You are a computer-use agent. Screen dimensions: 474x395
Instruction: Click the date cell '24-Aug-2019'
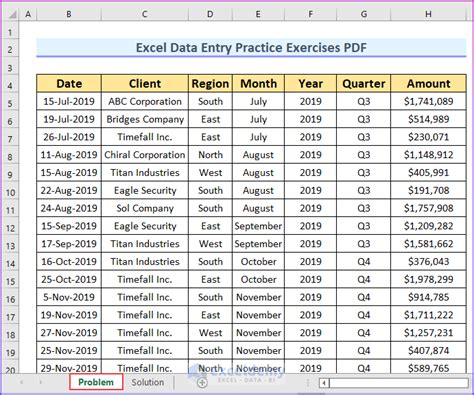(69, 208)
